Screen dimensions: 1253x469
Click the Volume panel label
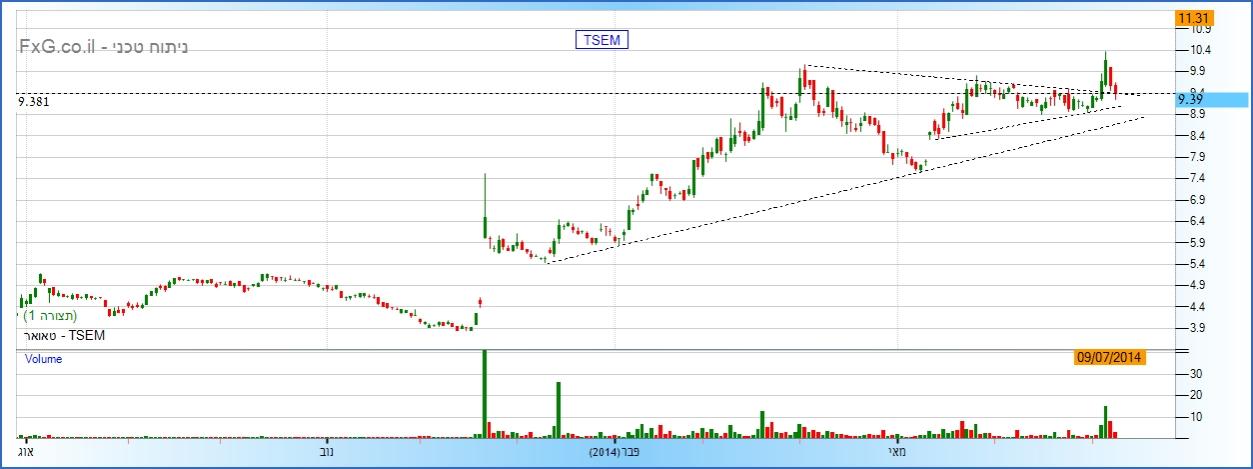pos(43,359)
